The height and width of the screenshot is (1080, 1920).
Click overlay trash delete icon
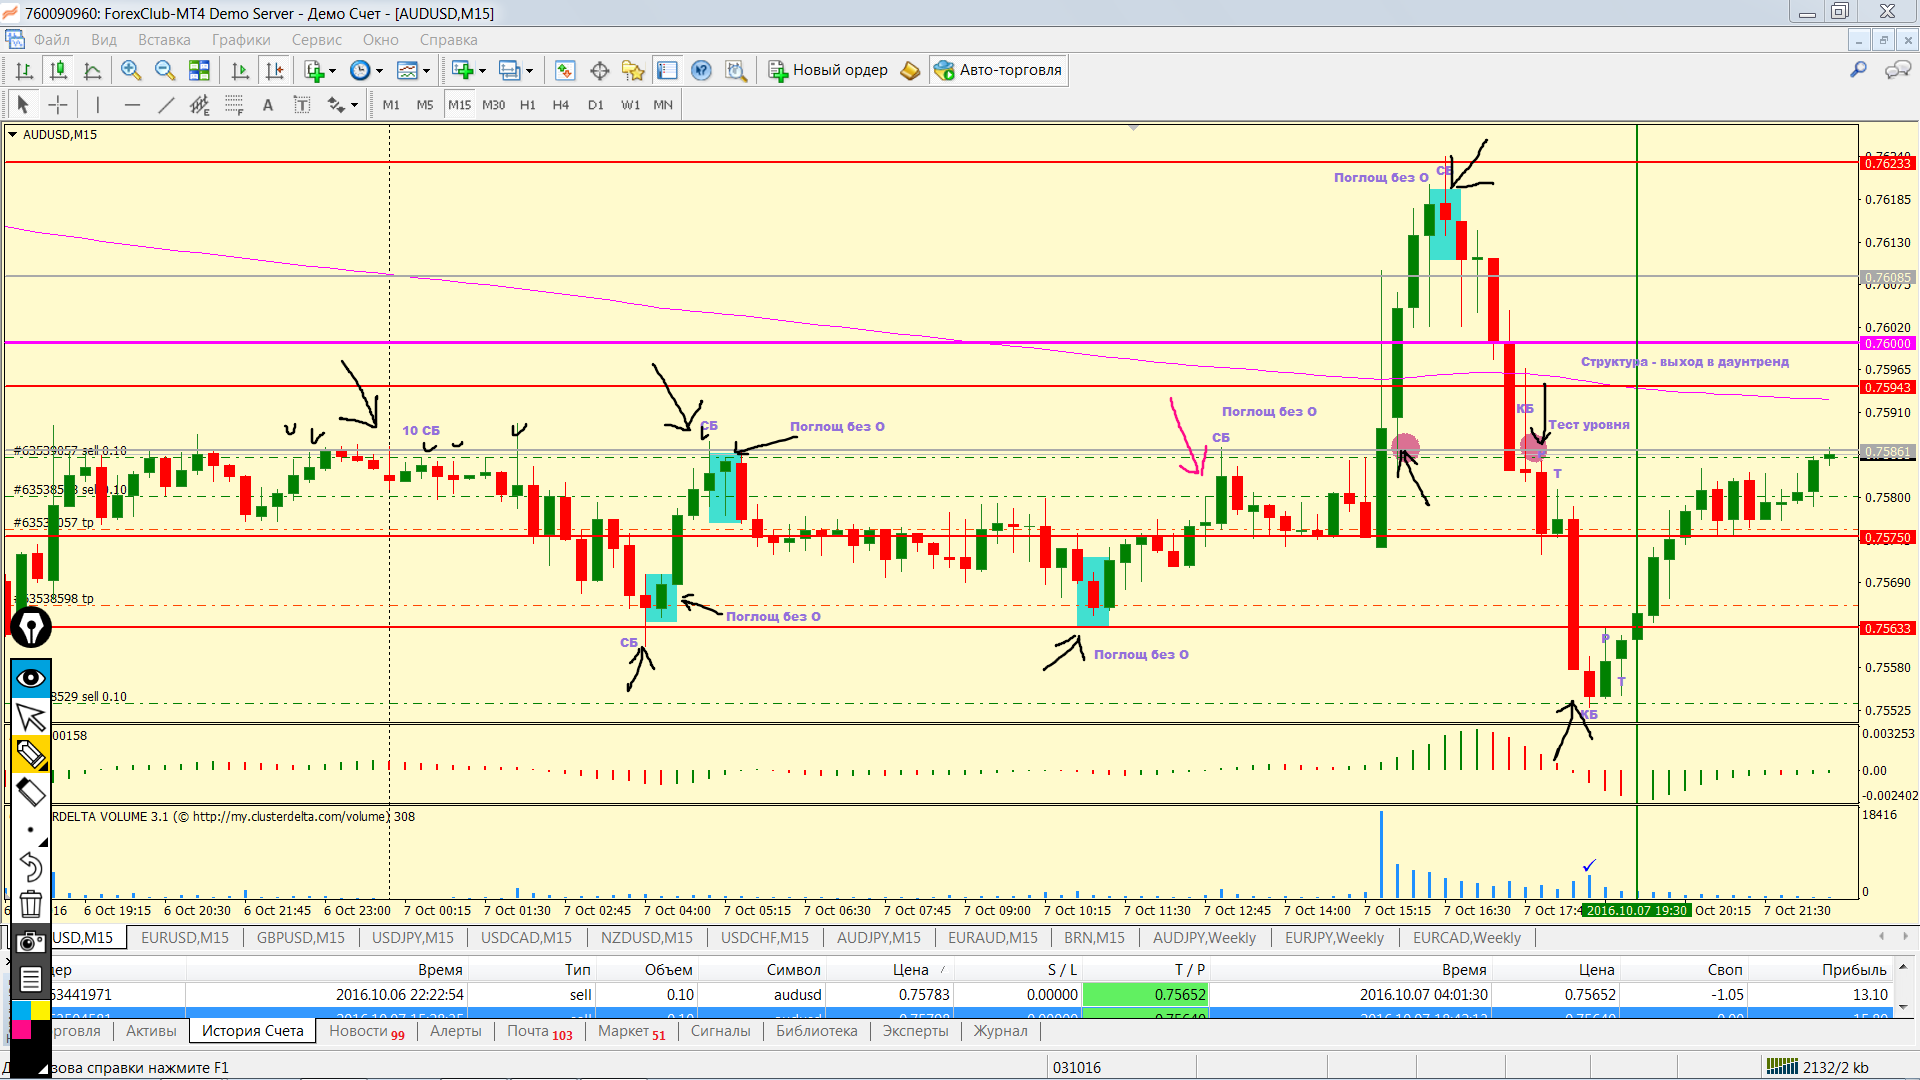tap(31, 904)
